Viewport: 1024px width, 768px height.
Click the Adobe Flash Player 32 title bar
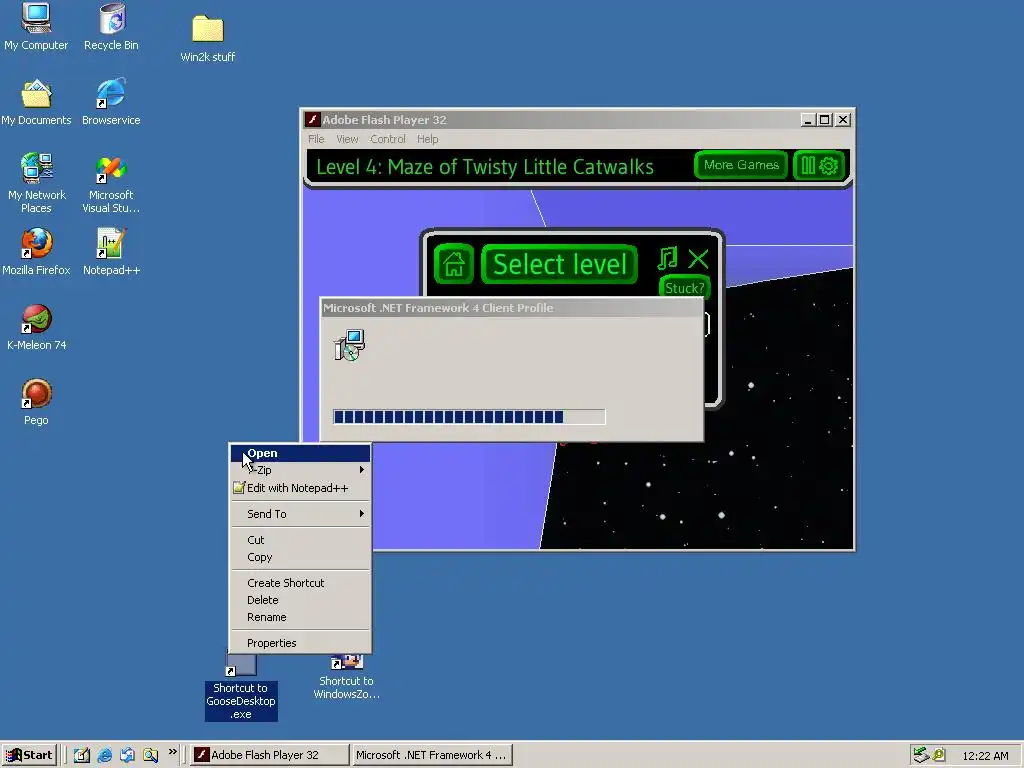pos(554,120)
